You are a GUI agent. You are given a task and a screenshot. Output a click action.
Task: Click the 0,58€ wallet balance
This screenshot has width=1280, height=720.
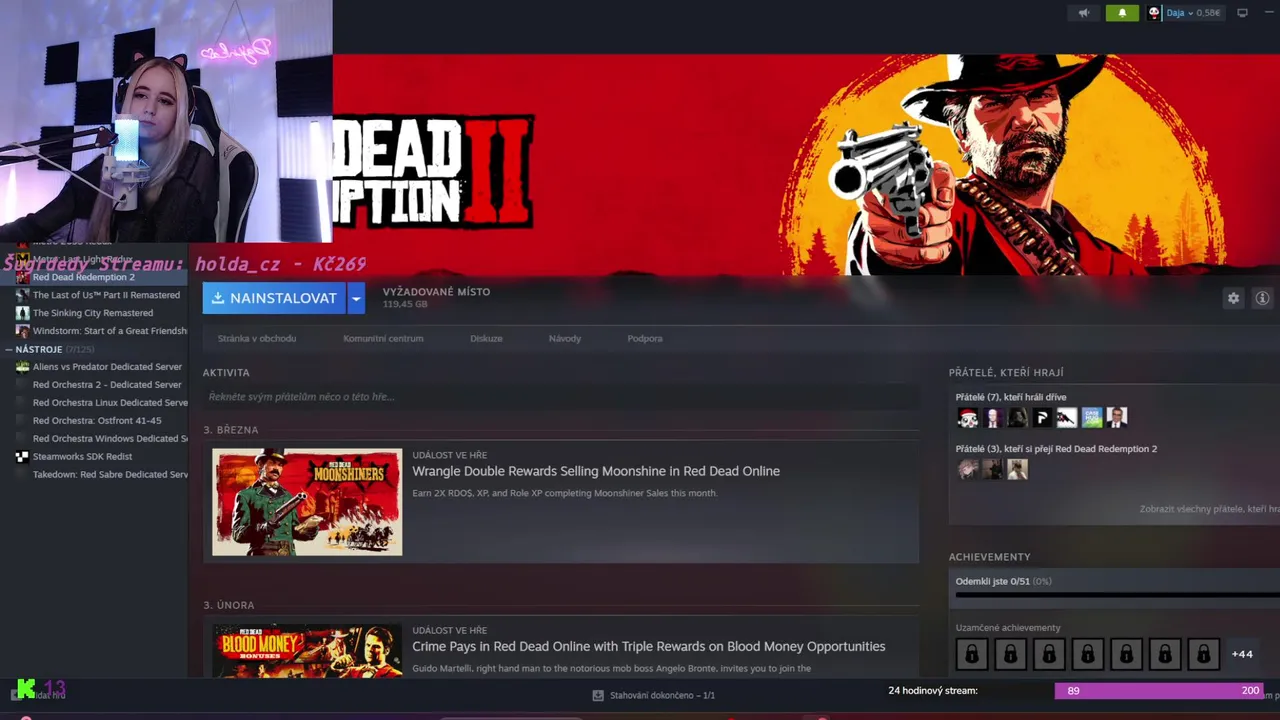click(1208, 13)
